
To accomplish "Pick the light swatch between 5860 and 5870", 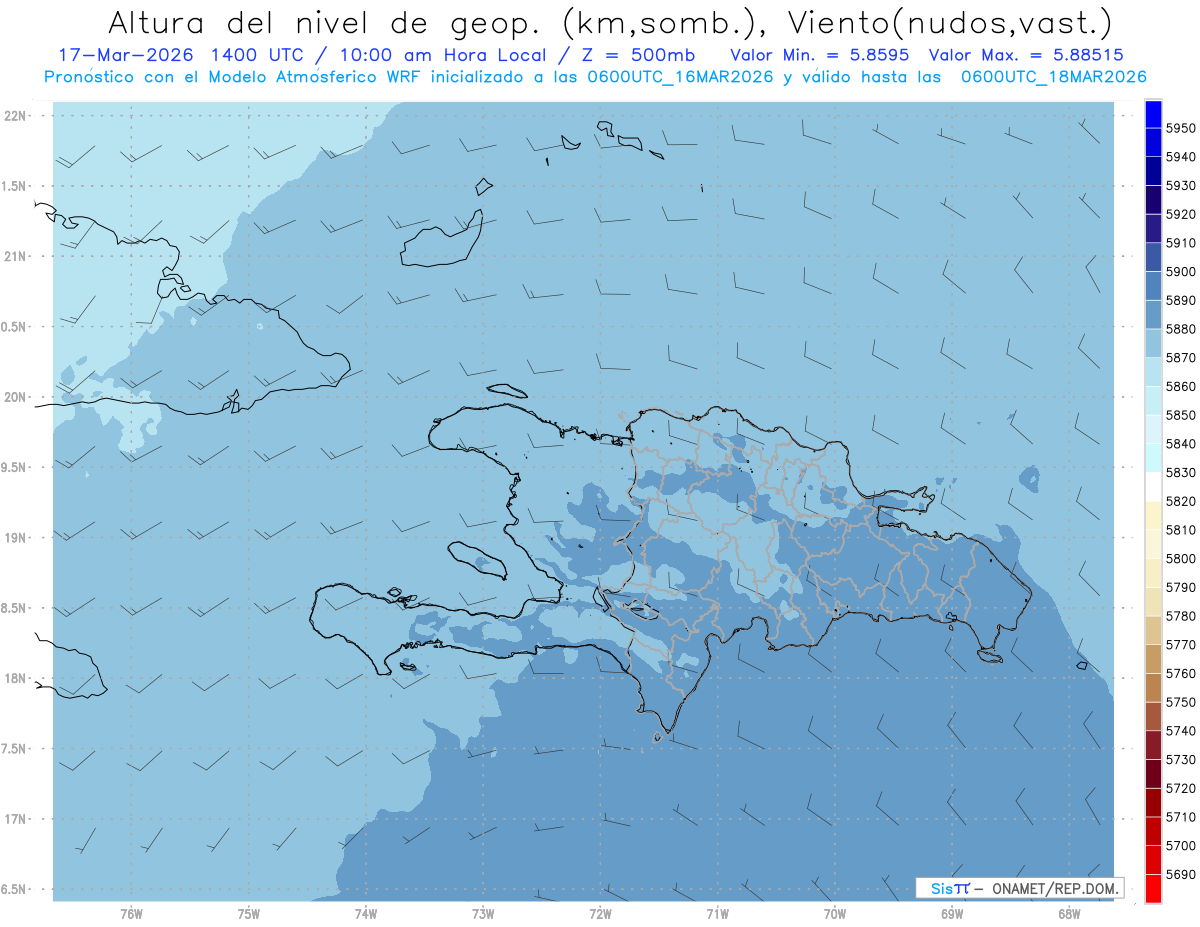I will (1153, 372).
